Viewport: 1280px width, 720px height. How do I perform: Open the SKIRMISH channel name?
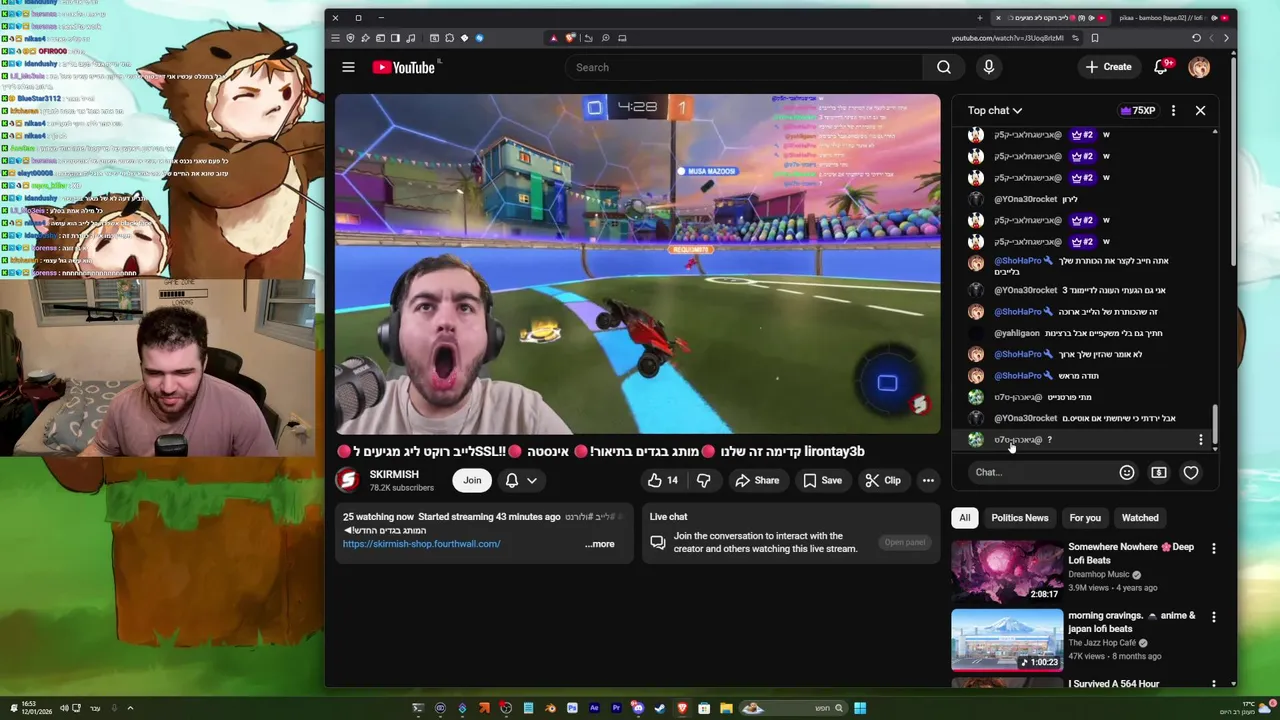coord(394,474)
